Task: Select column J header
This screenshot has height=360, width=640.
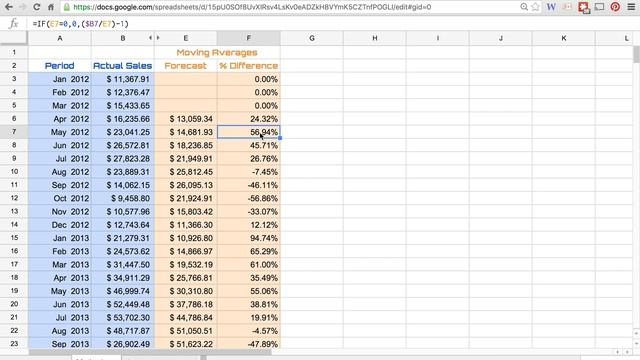Action: [x=501, y=38]
